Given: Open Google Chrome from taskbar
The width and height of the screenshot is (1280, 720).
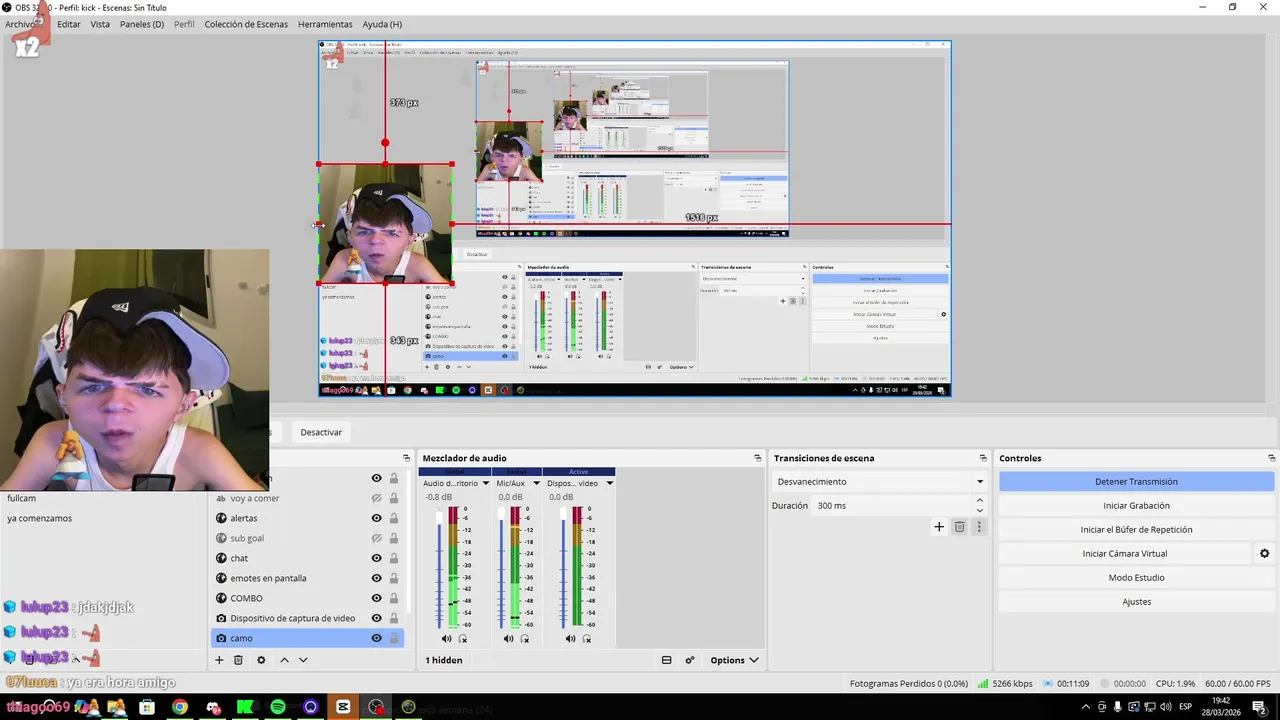Looking at the screenshot, I should 180,707.
